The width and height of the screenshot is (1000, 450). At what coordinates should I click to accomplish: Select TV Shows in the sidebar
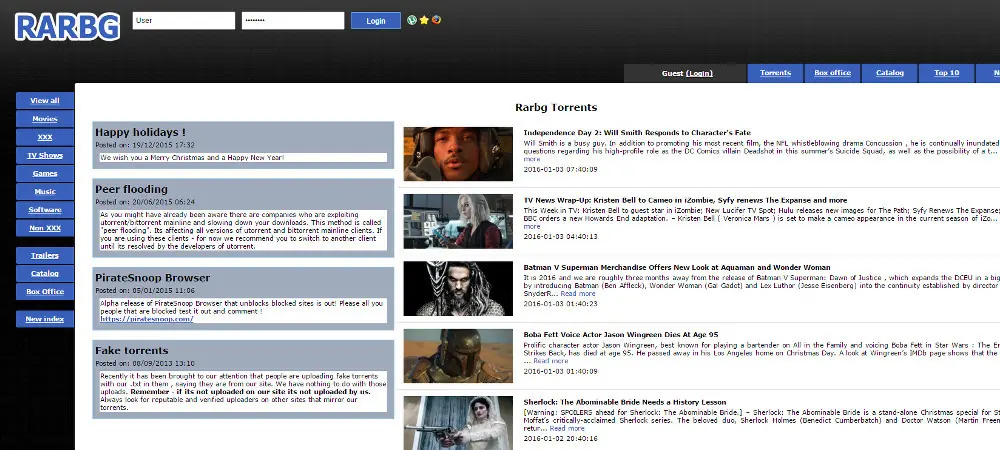tap(45, 155)
